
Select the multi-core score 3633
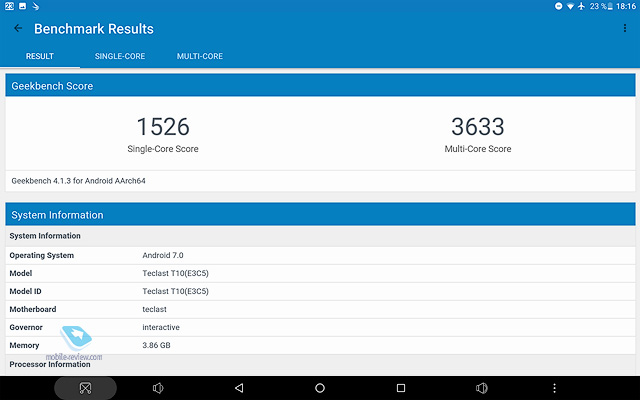(478, 127)
